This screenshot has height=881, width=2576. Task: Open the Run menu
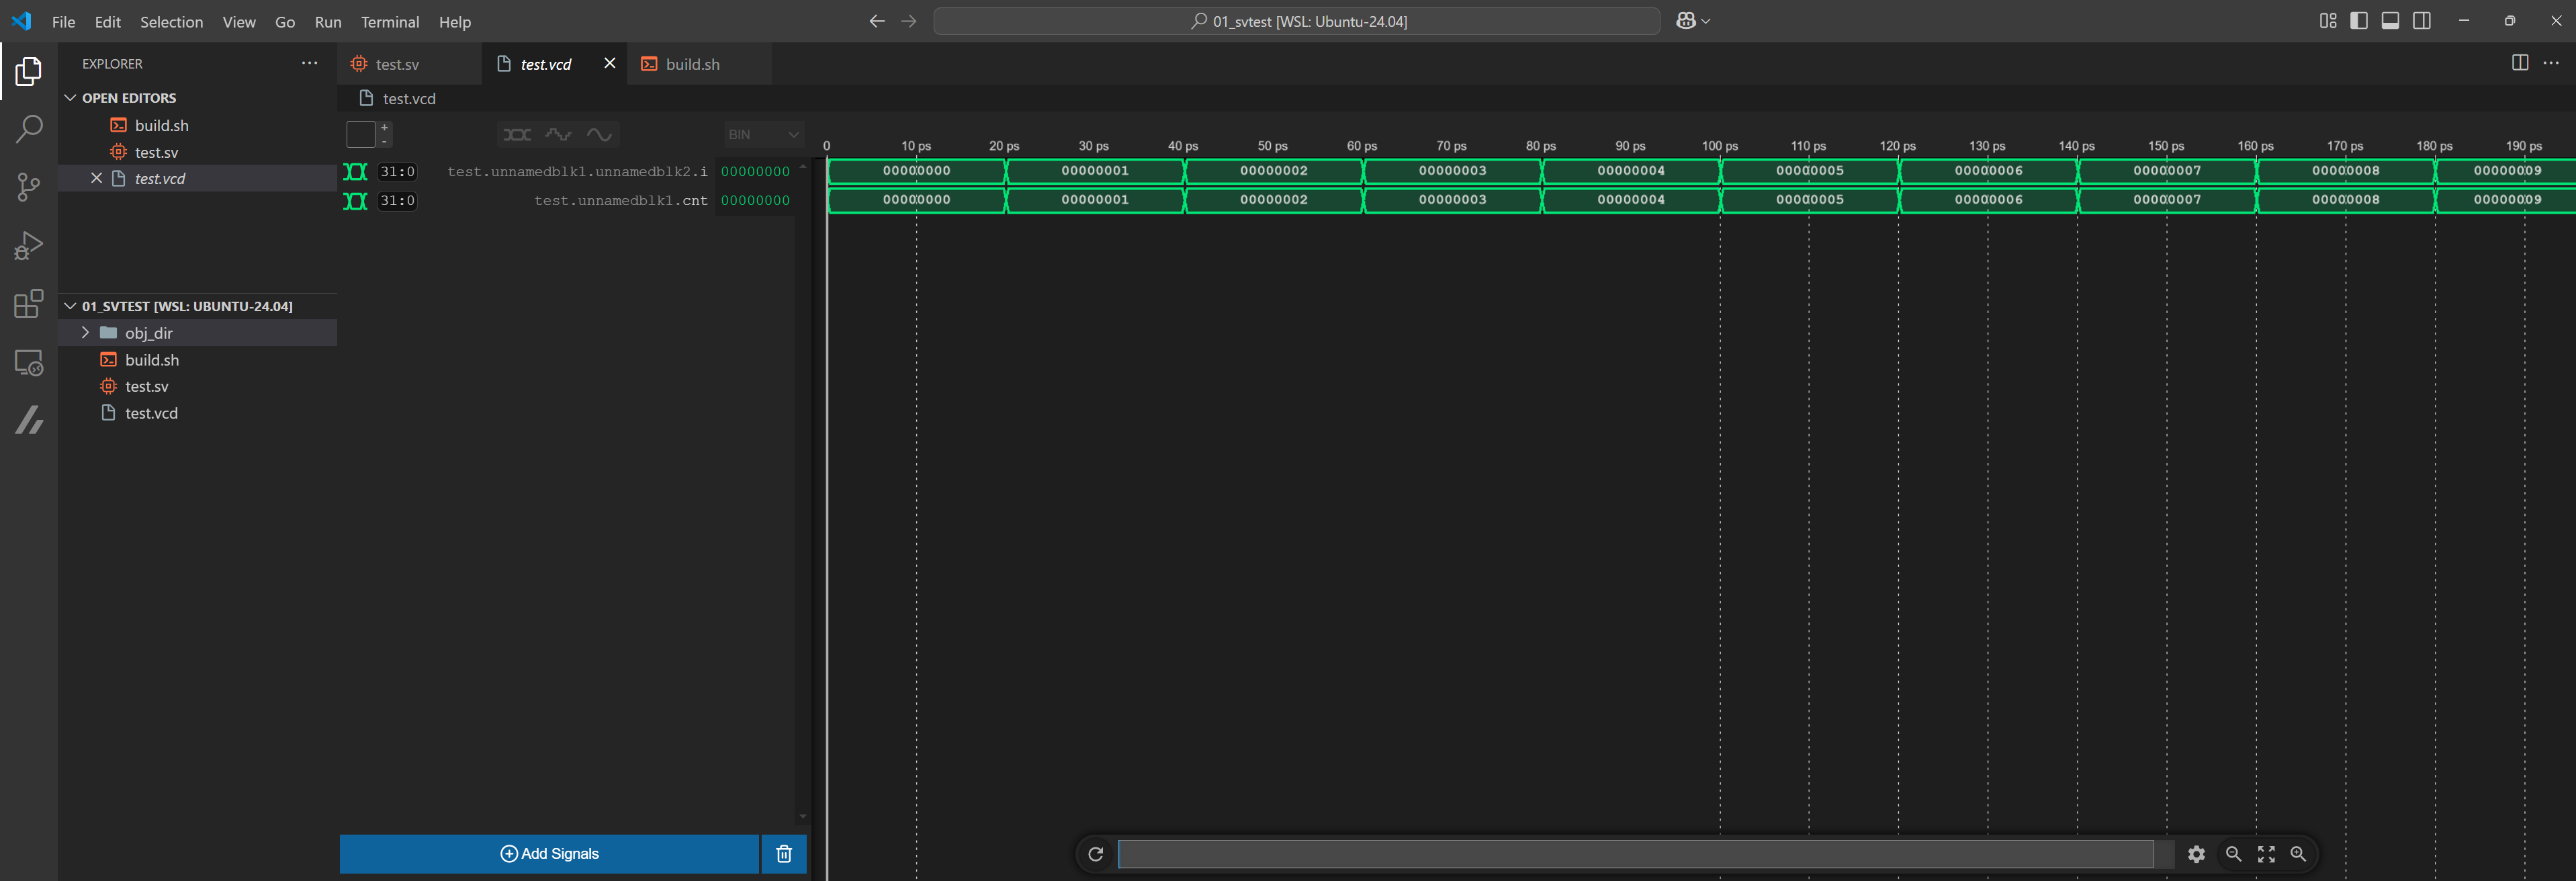click(x=328, y=21)
